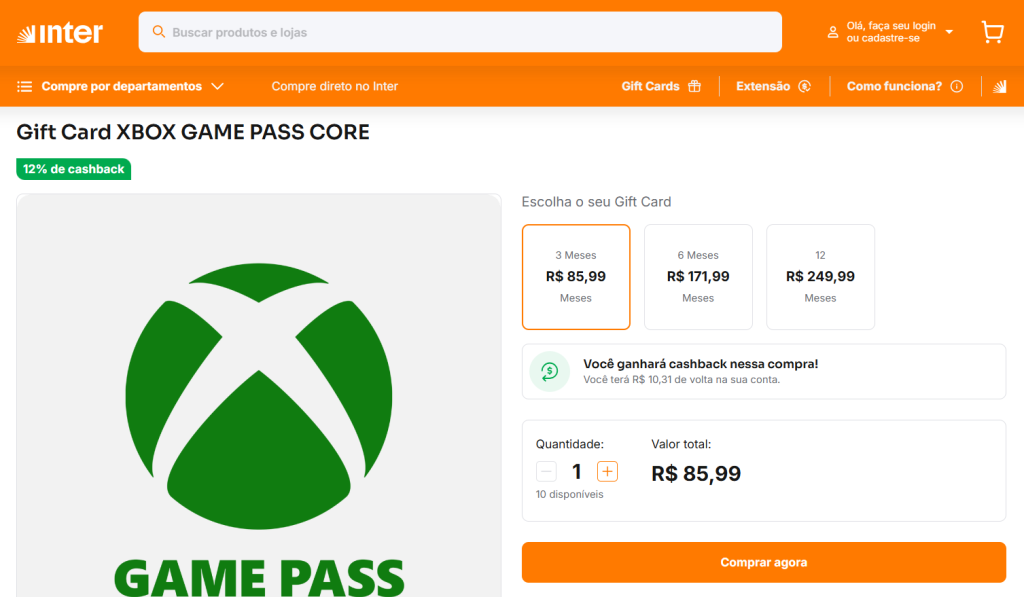Choose the 12 Meses R$ 249,99 option
This screenshot has height=597, width=1024.
click(820, 277)
